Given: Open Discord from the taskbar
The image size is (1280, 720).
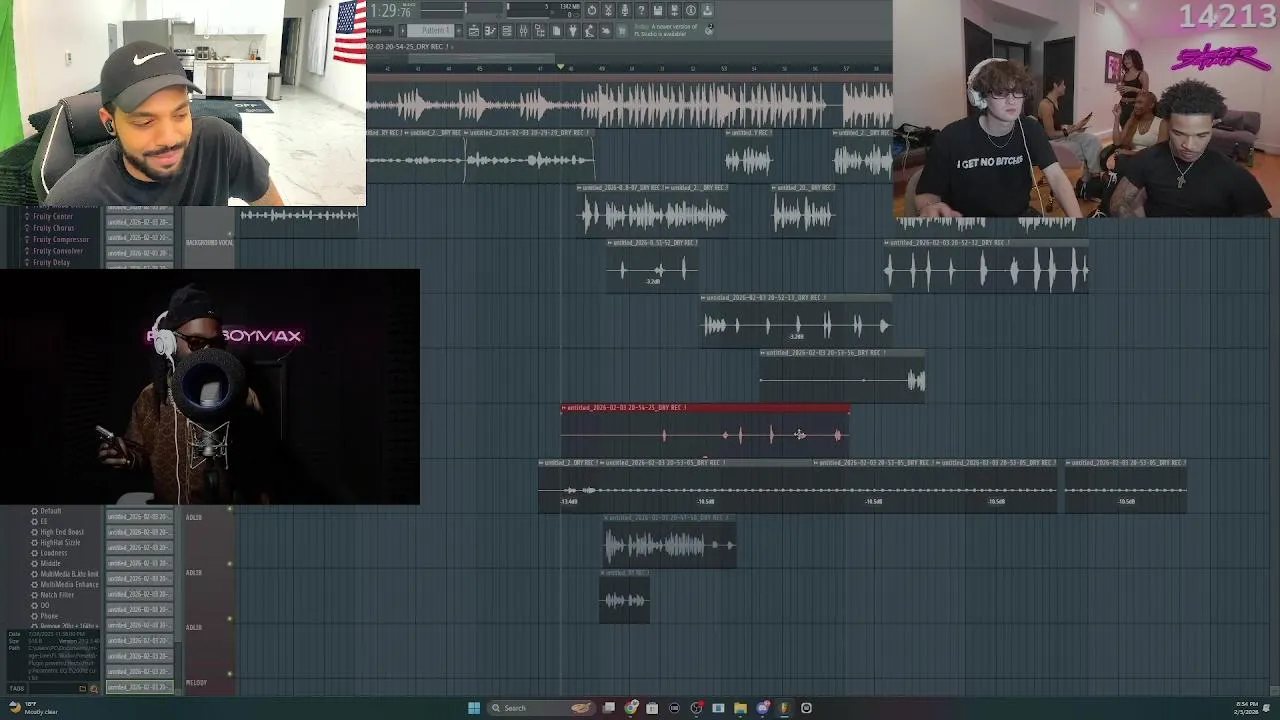Looking at the screenshot, I should (x=762, y=708).
